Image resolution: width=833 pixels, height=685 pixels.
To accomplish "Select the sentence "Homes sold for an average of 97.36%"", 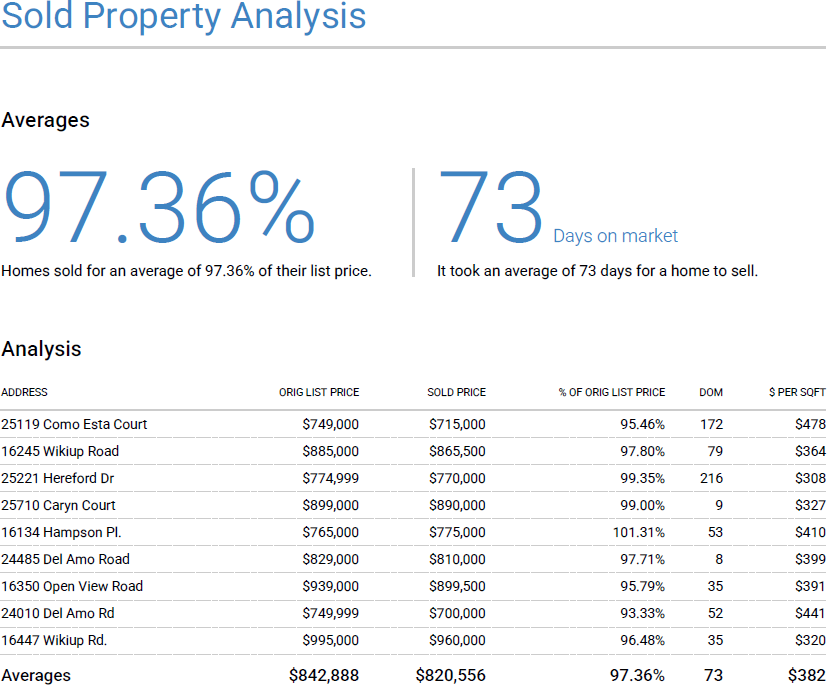I will pos(186,271).
